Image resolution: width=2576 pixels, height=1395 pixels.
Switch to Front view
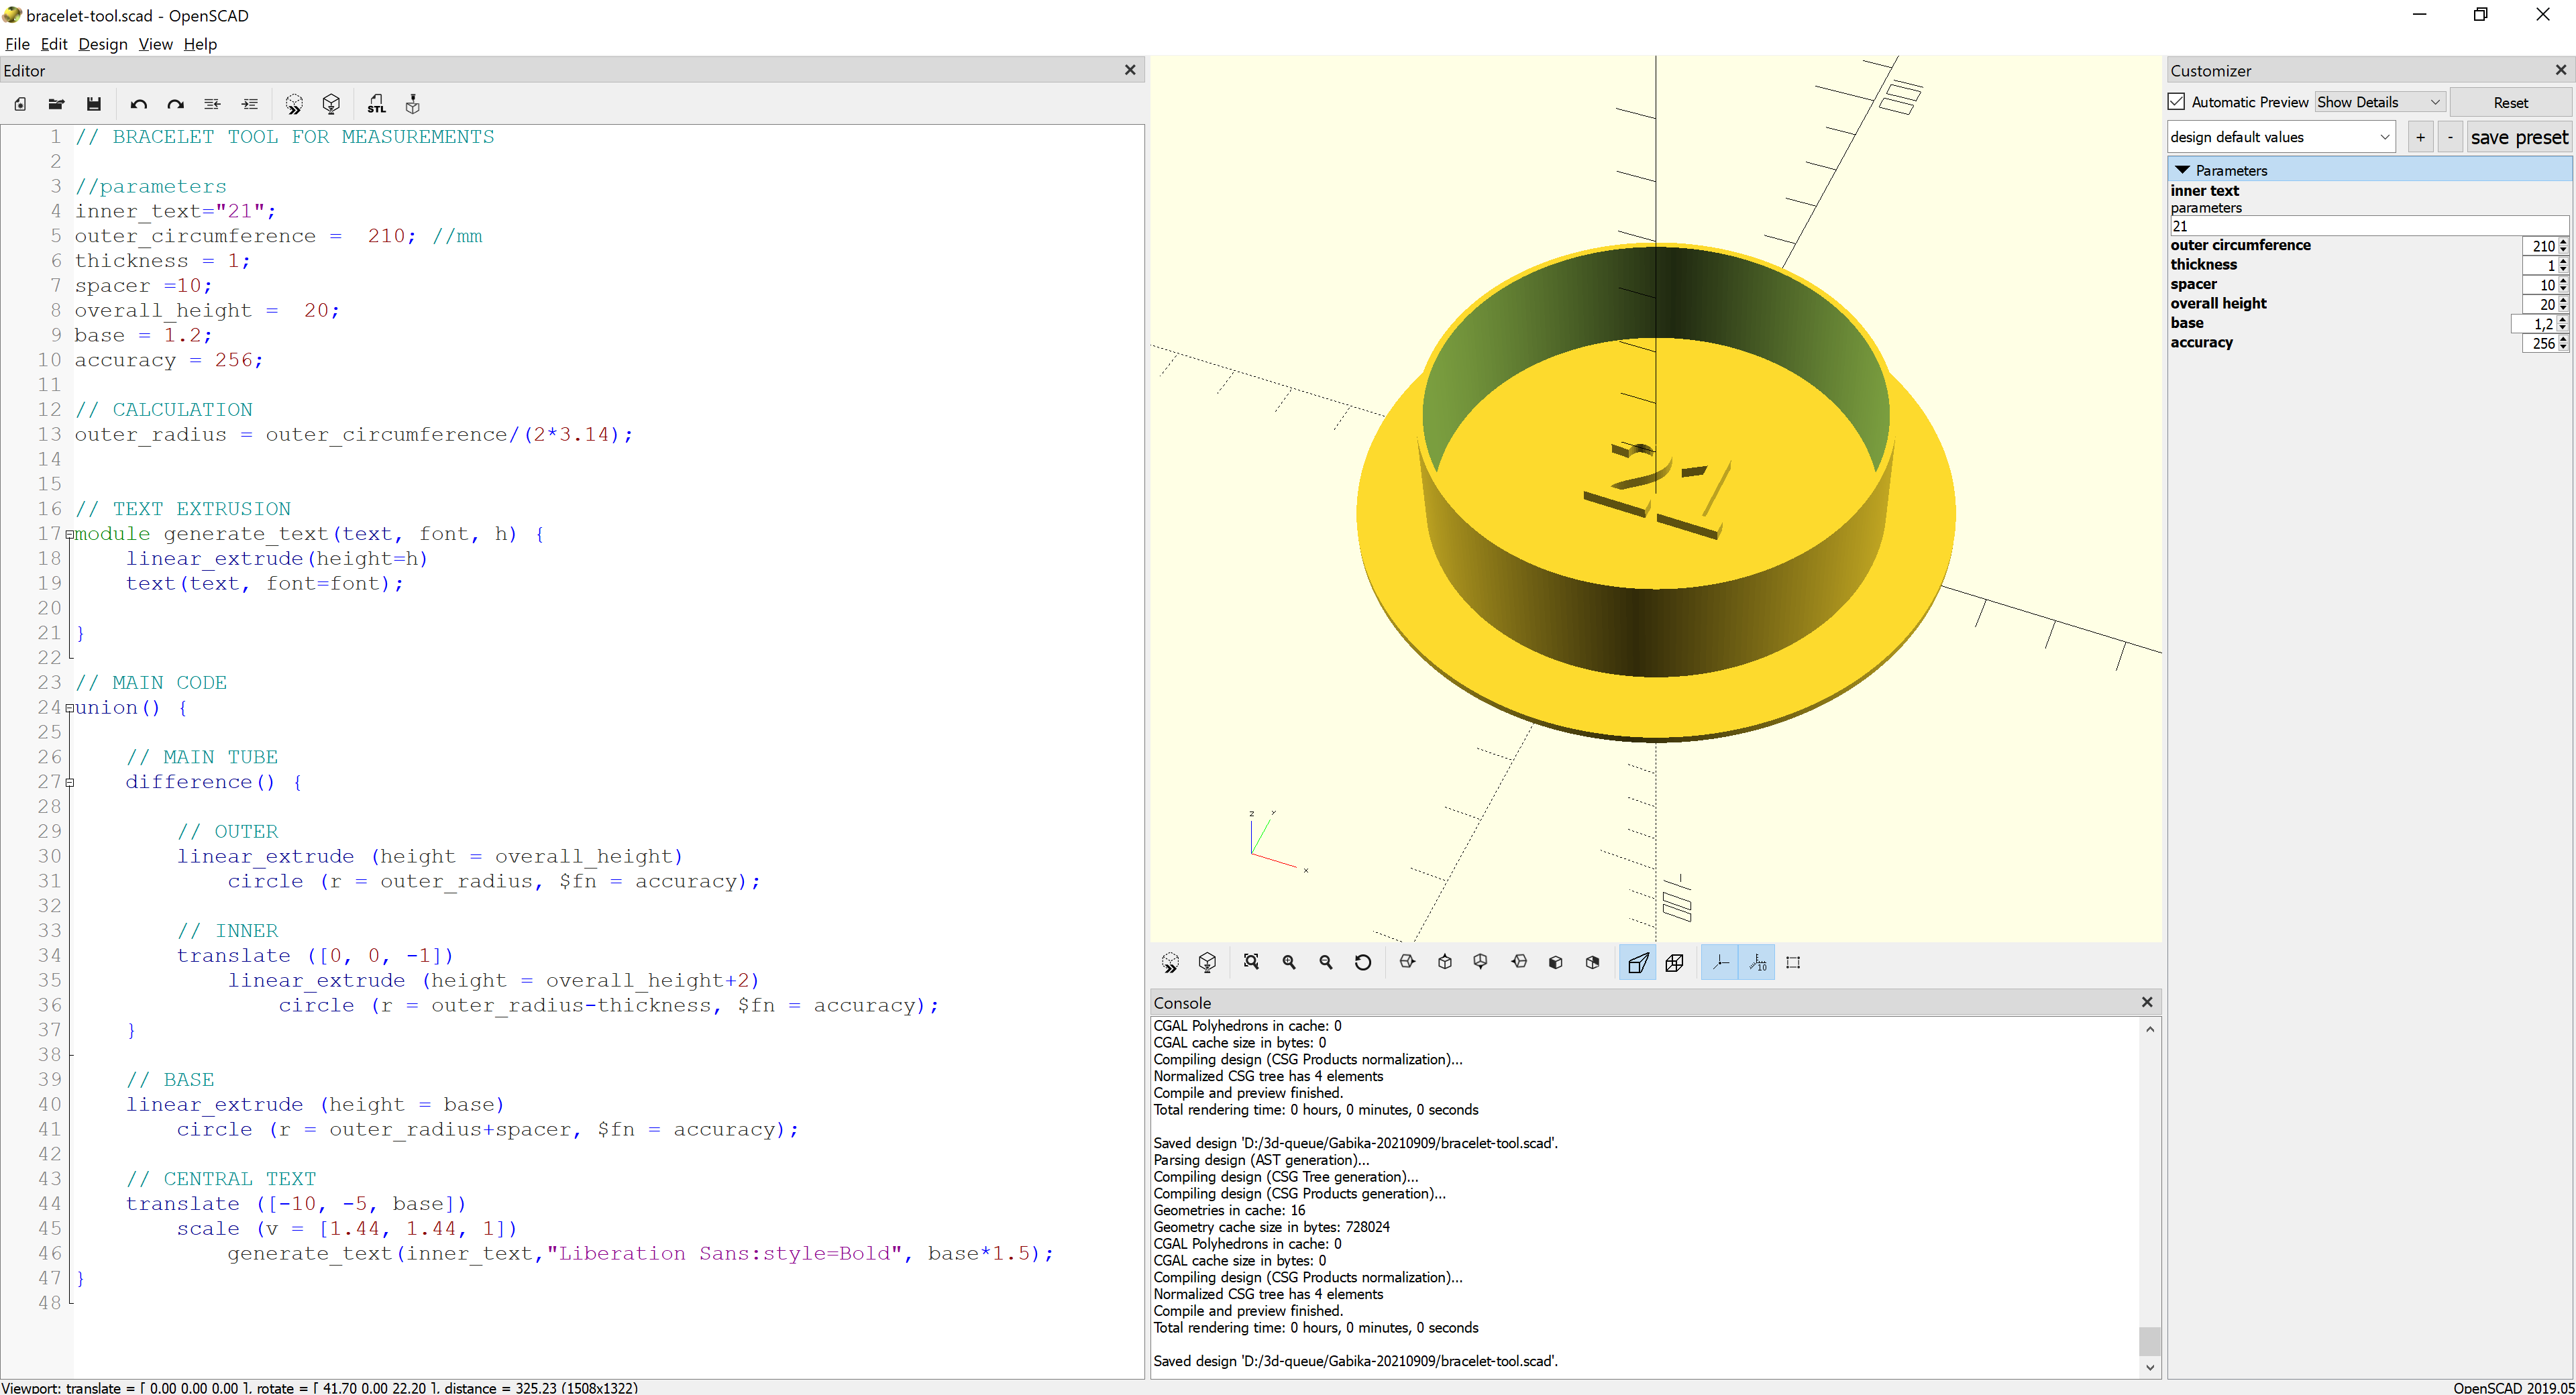point(1556,962)
